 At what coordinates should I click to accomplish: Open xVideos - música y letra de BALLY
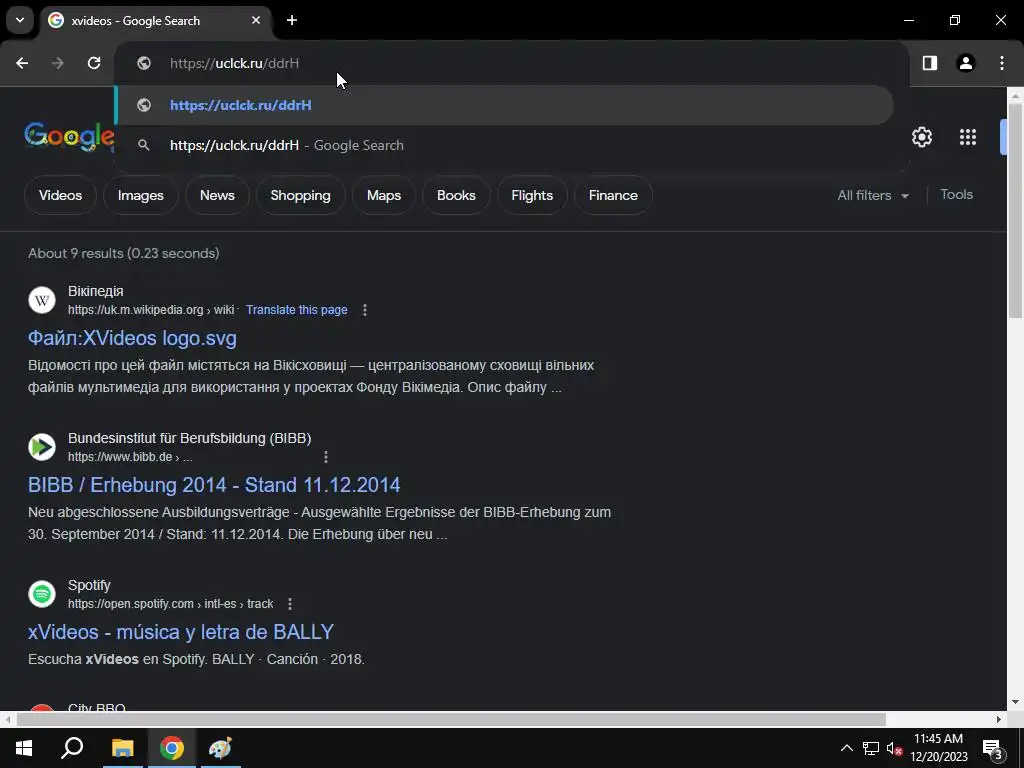[x=181, y=632]
